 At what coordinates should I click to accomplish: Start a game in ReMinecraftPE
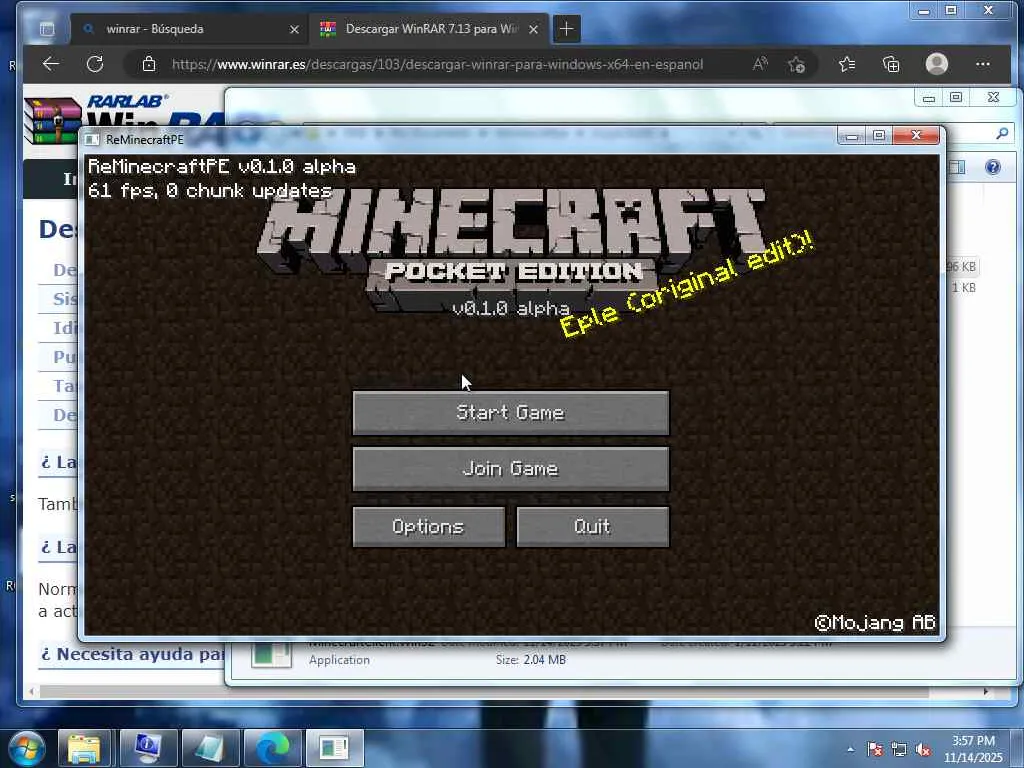511,413
